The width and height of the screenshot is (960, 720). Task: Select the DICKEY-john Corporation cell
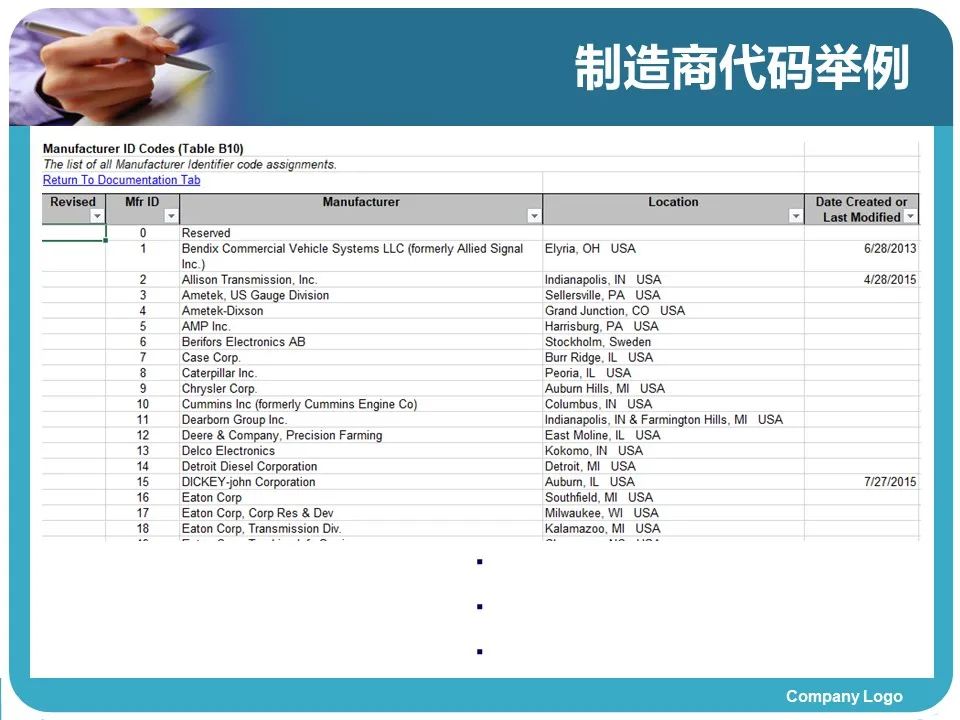[361, 482]
